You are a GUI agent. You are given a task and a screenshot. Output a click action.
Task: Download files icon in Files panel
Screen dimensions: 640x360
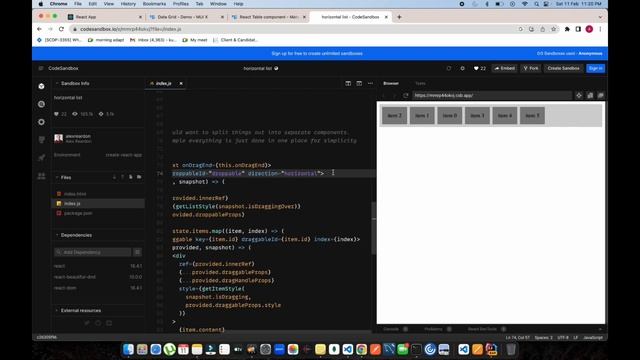(x=114, y=177)
